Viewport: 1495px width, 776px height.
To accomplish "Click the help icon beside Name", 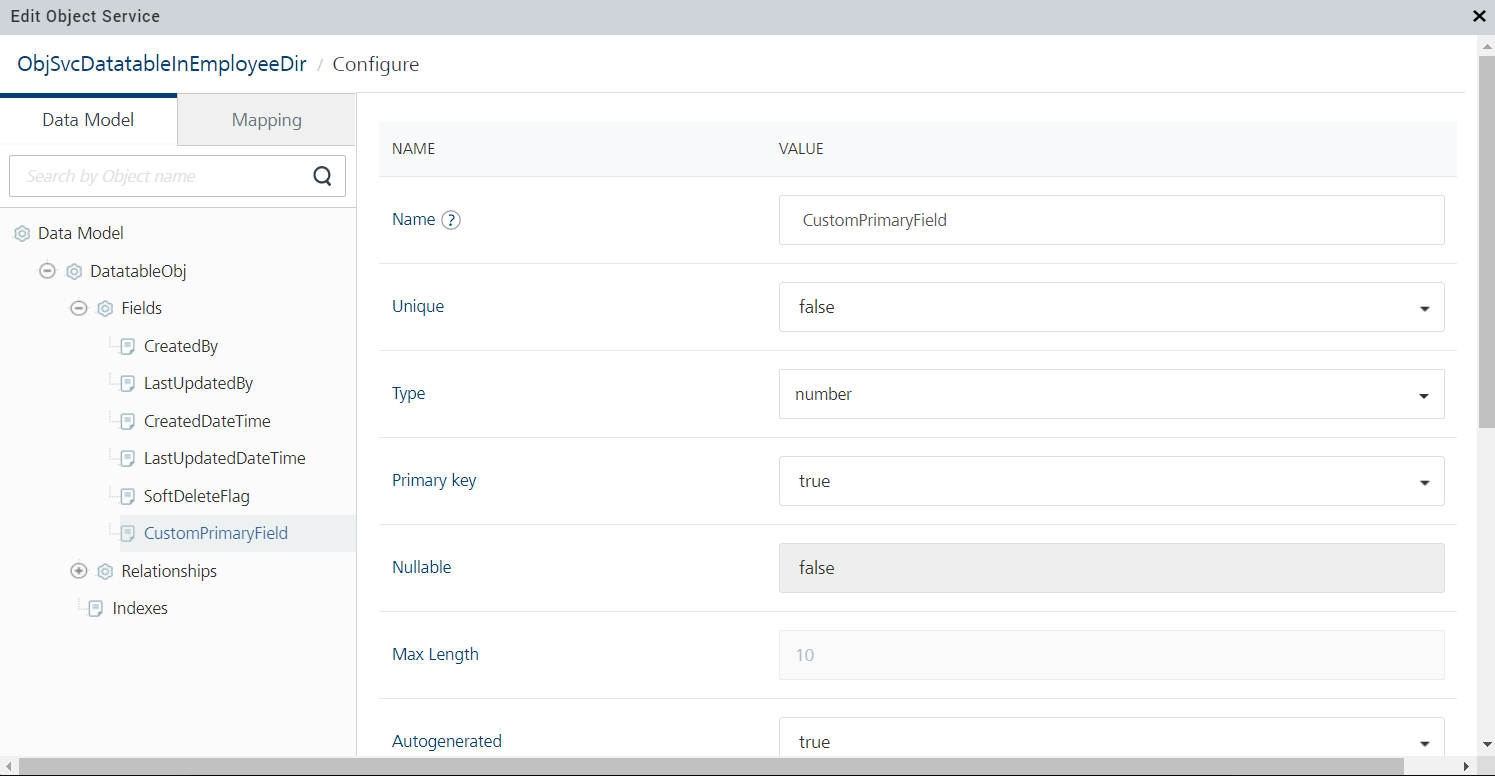I will (451, 220).
